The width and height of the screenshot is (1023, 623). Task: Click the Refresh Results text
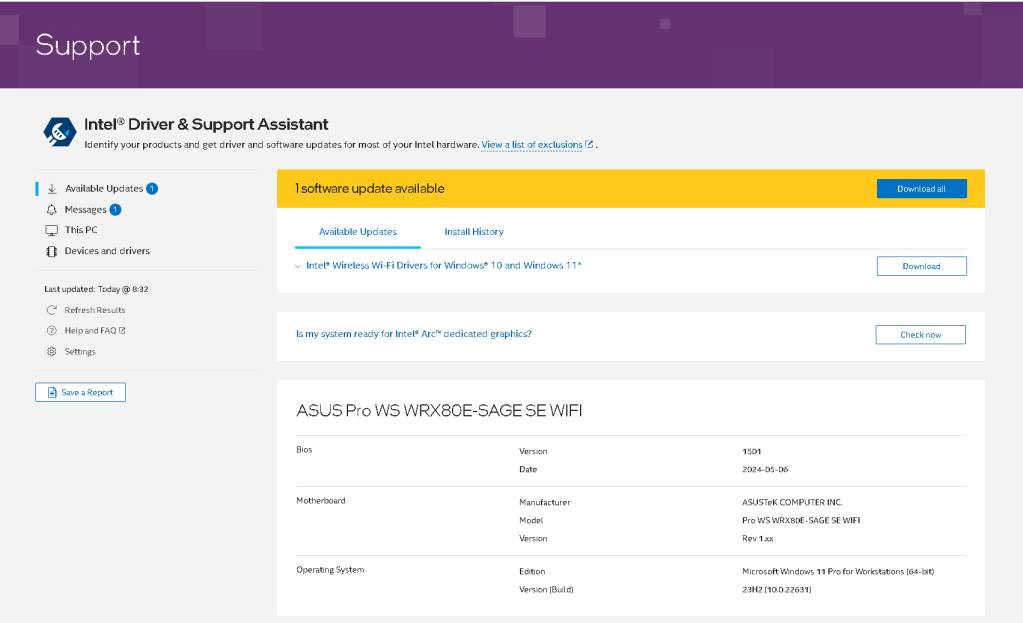tap(95, 310)
